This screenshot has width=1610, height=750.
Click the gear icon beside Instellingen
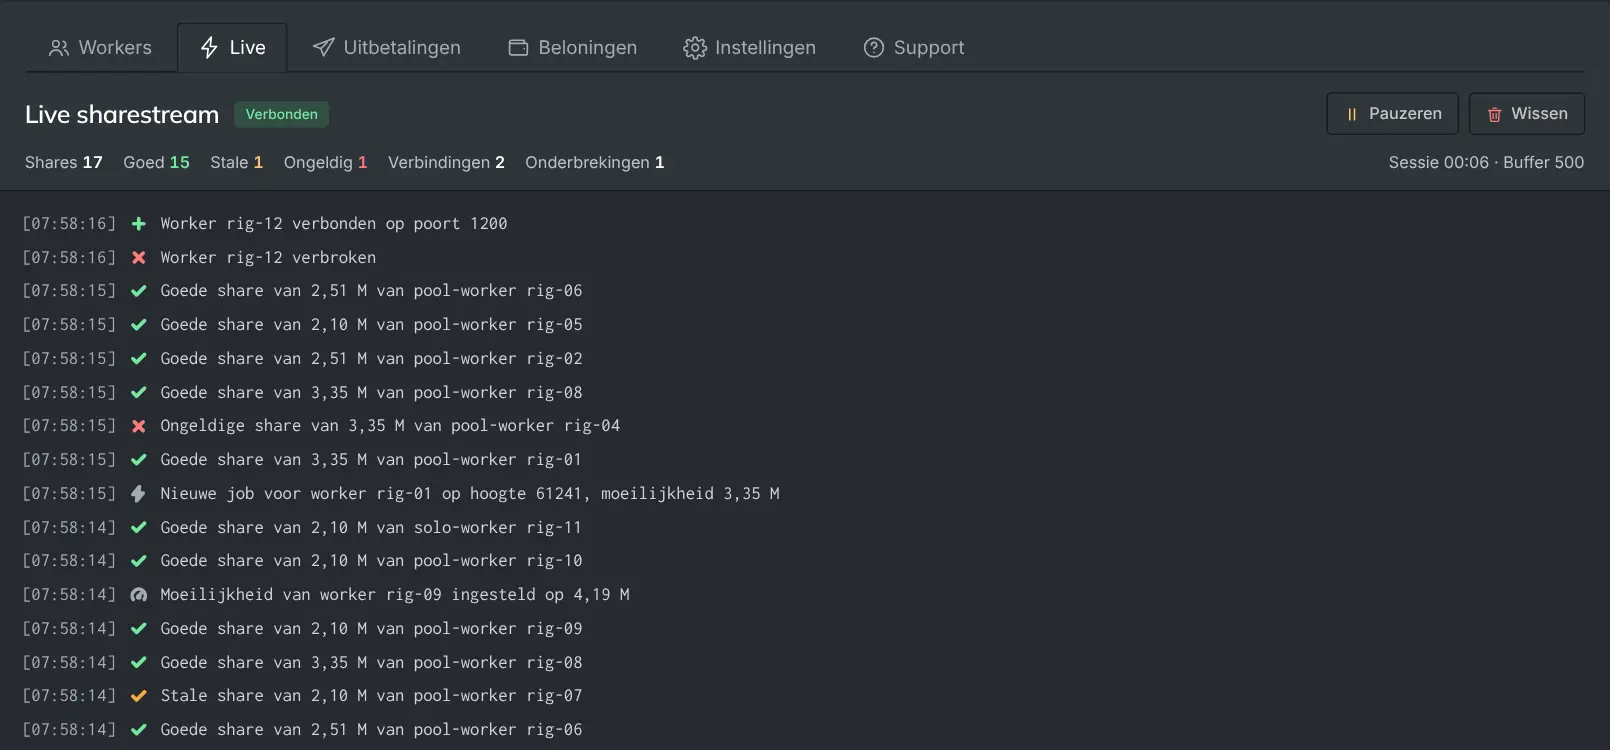pyautogui.click(x=695, y=48)
